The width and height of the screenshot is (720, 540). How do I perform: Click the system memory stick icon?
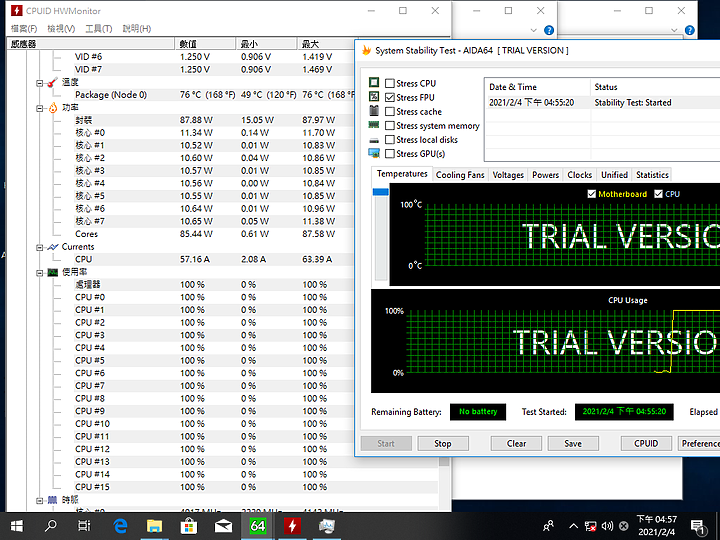[374, 124]
